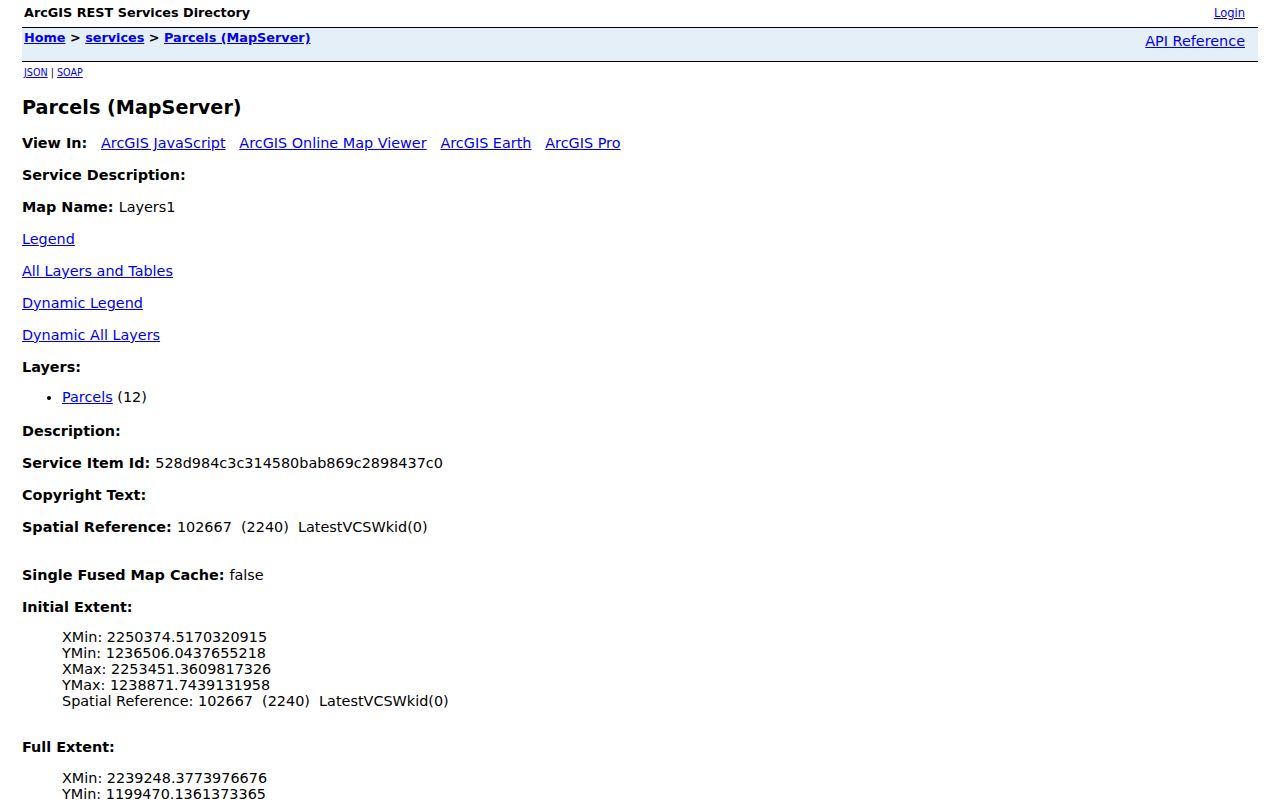
Task: Open the service in ArcGIS Pro
Action: (583, 143)
